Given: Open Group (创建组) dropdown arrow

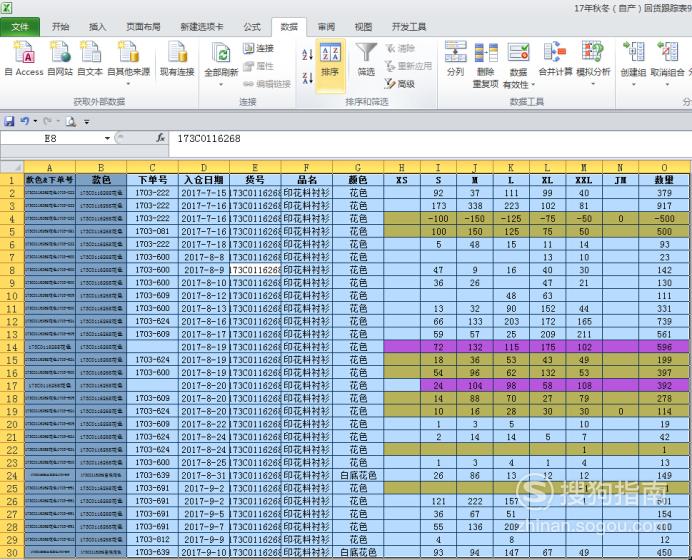Looking at the screenshot, I should click(x=633, y=84).
